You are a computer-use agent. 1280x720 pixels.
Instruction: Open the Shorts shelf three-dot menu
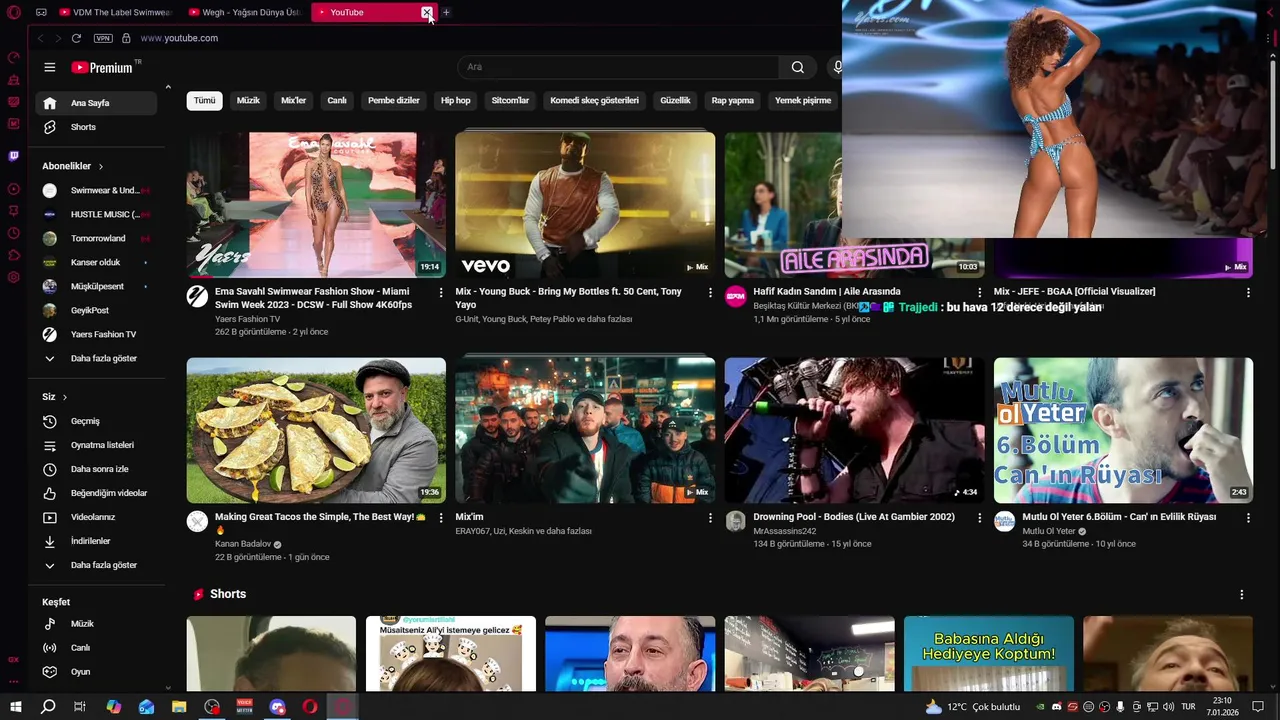click(1241, 594)
